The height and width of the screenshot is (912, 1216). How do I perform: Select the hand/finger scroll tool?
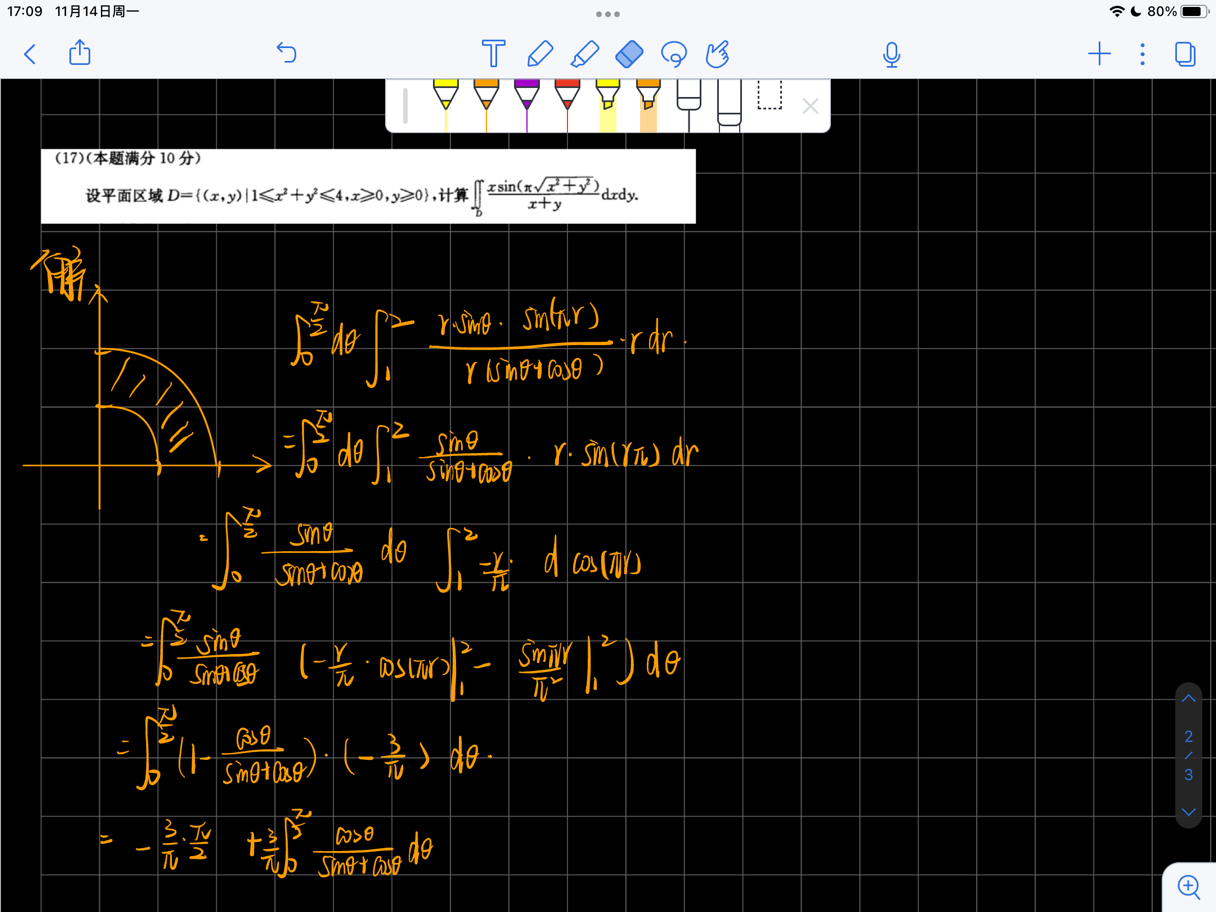pos(718,53)
